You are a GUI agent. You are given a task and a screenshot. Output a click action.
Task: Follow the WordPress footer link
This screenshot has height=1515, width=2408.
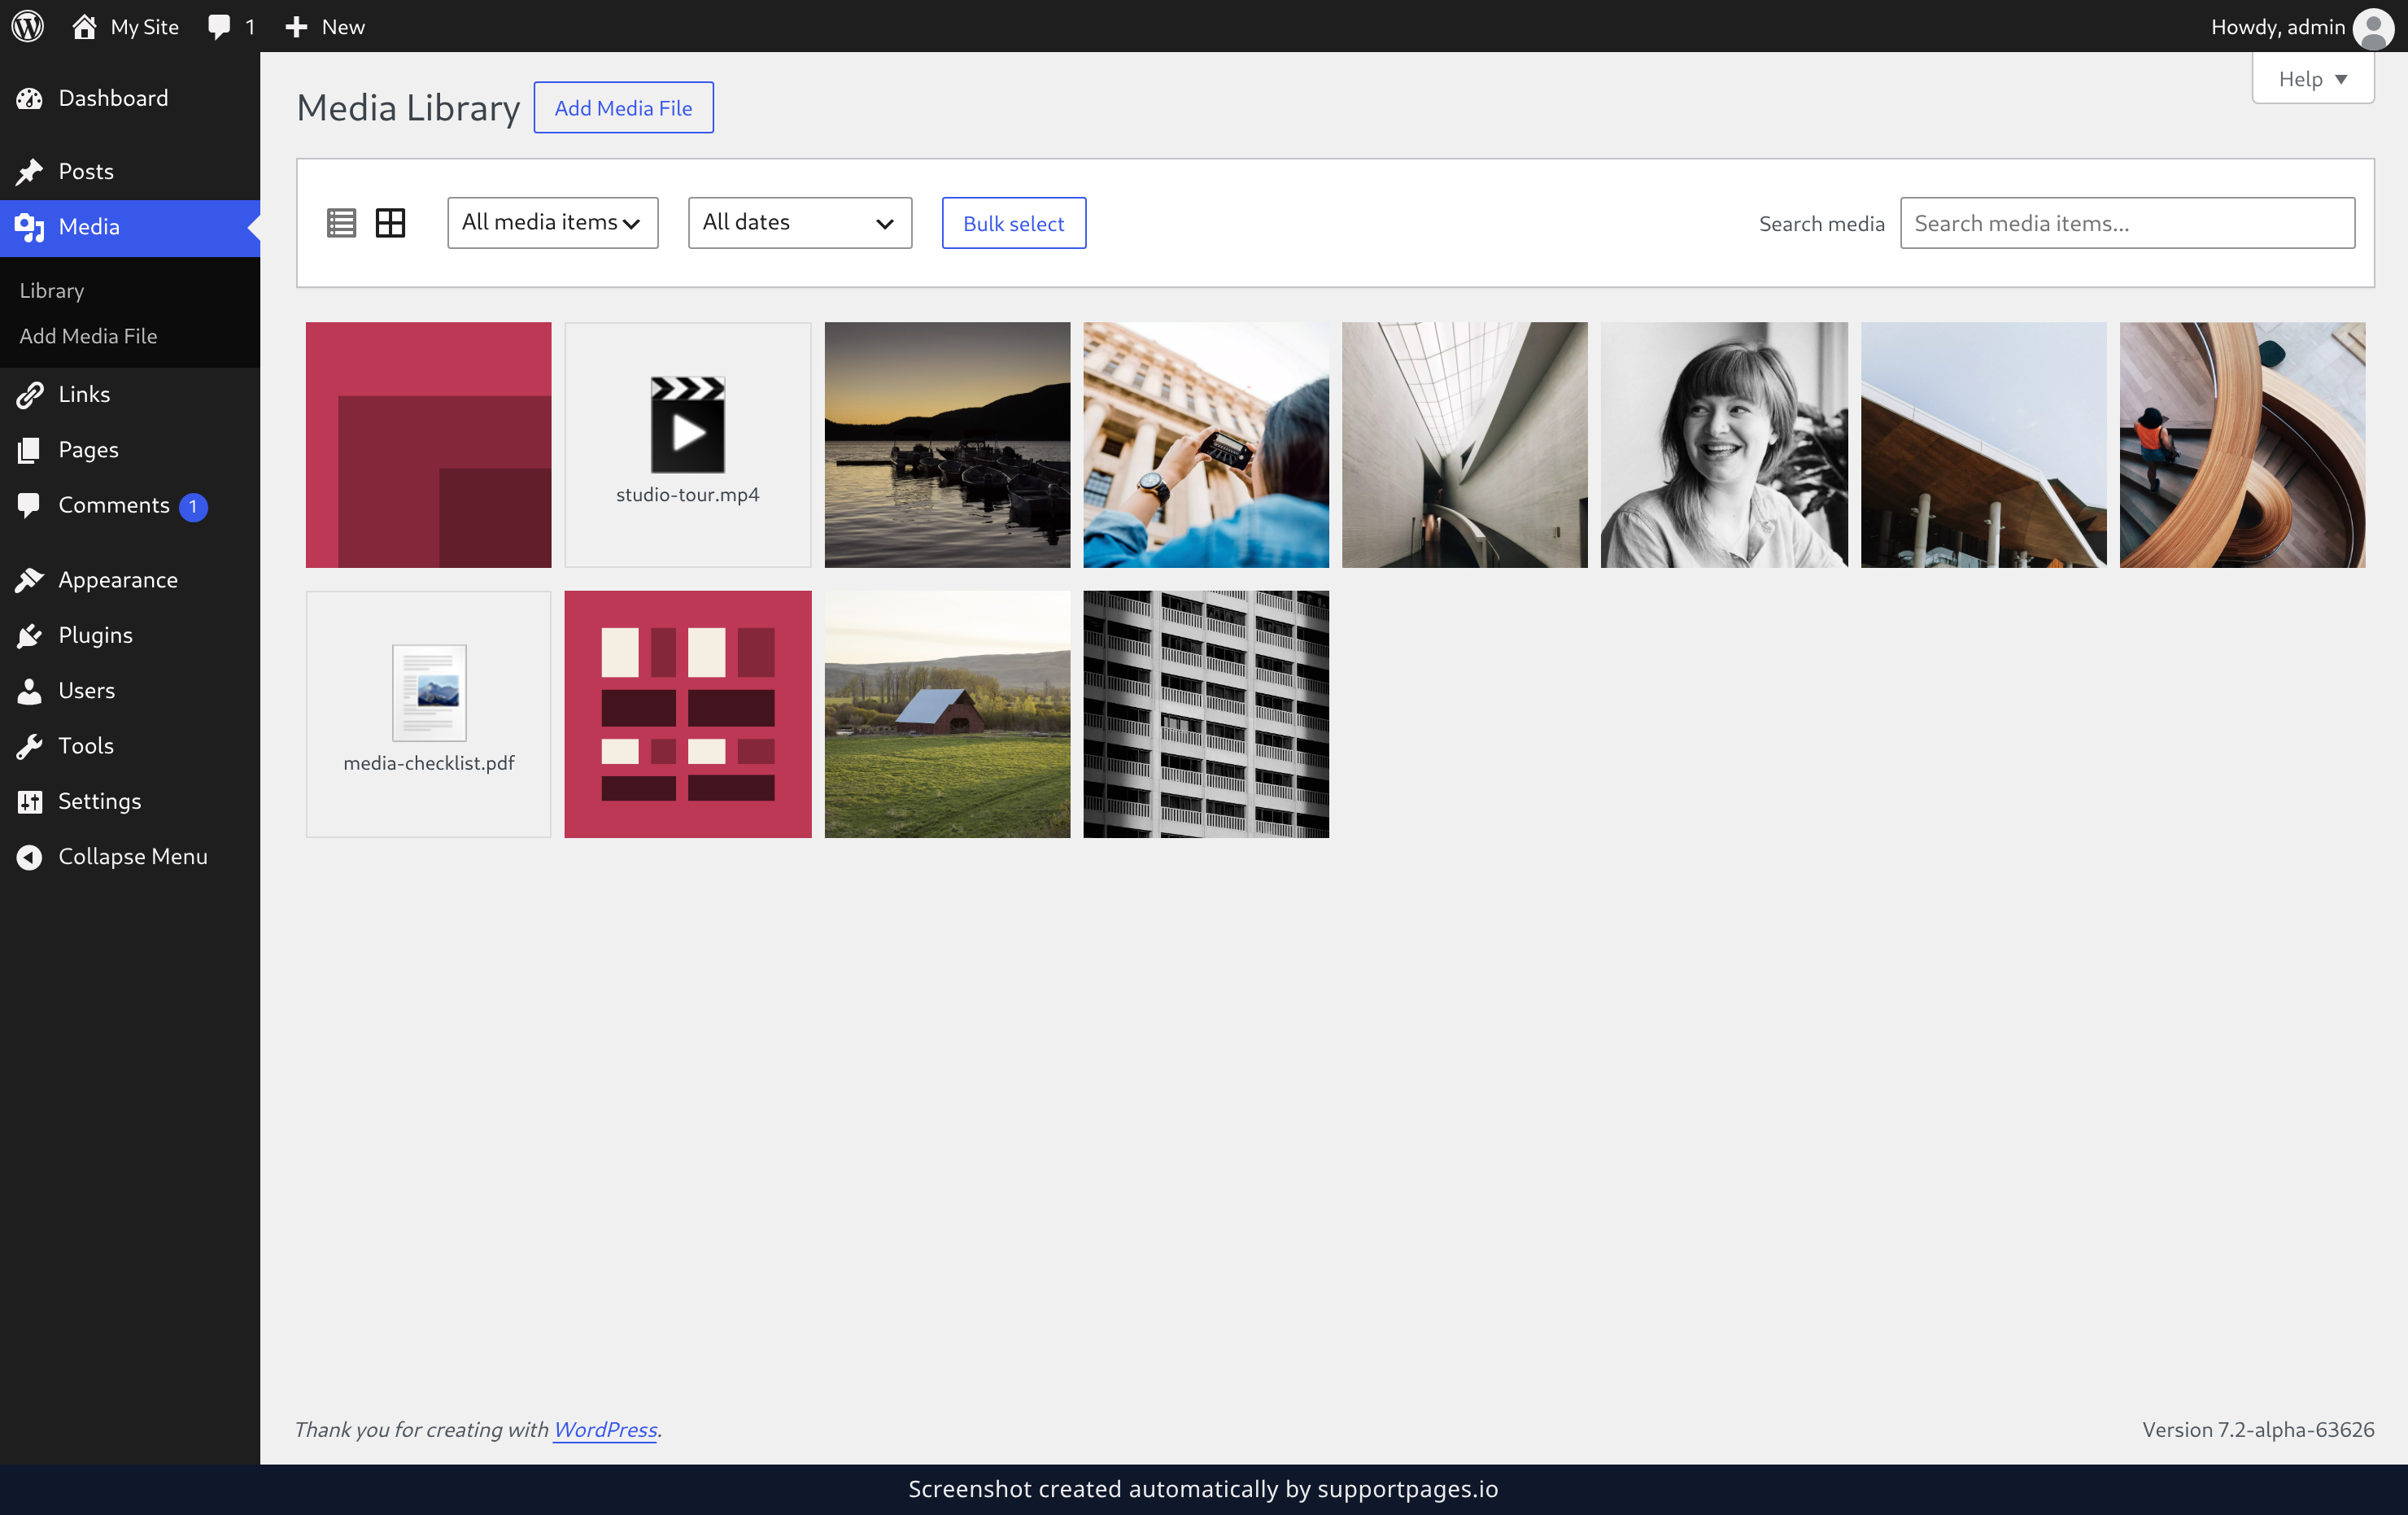pyautogui.click(x=605, y=1429)
